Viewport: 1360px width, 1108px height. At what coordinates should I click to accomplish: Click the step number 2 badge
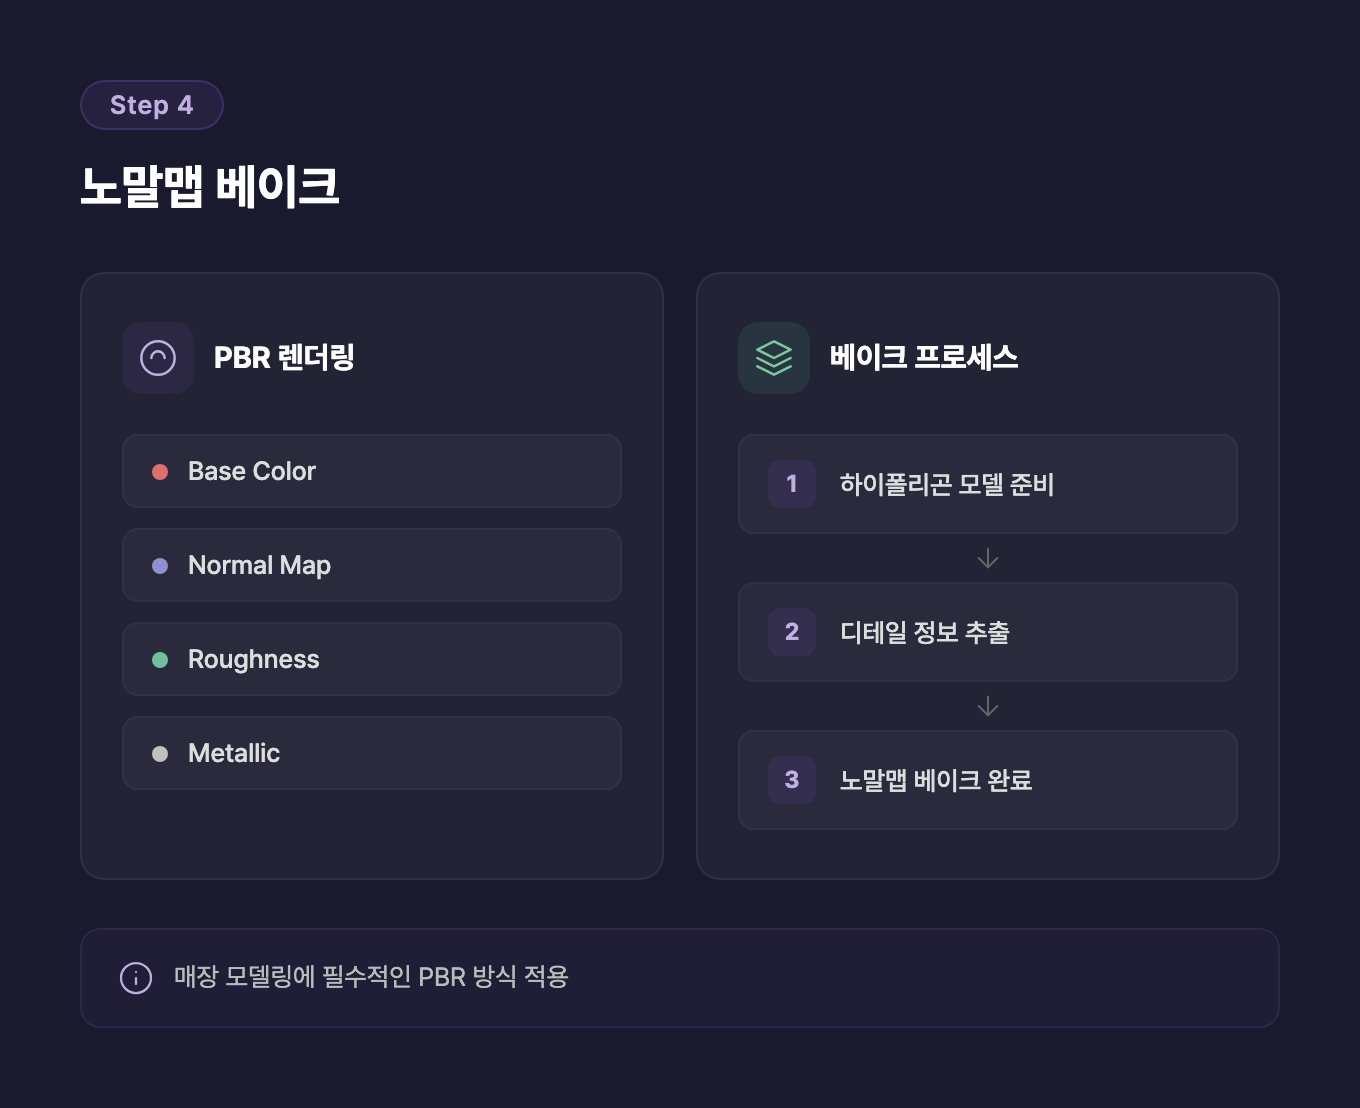tap(792, 632)
